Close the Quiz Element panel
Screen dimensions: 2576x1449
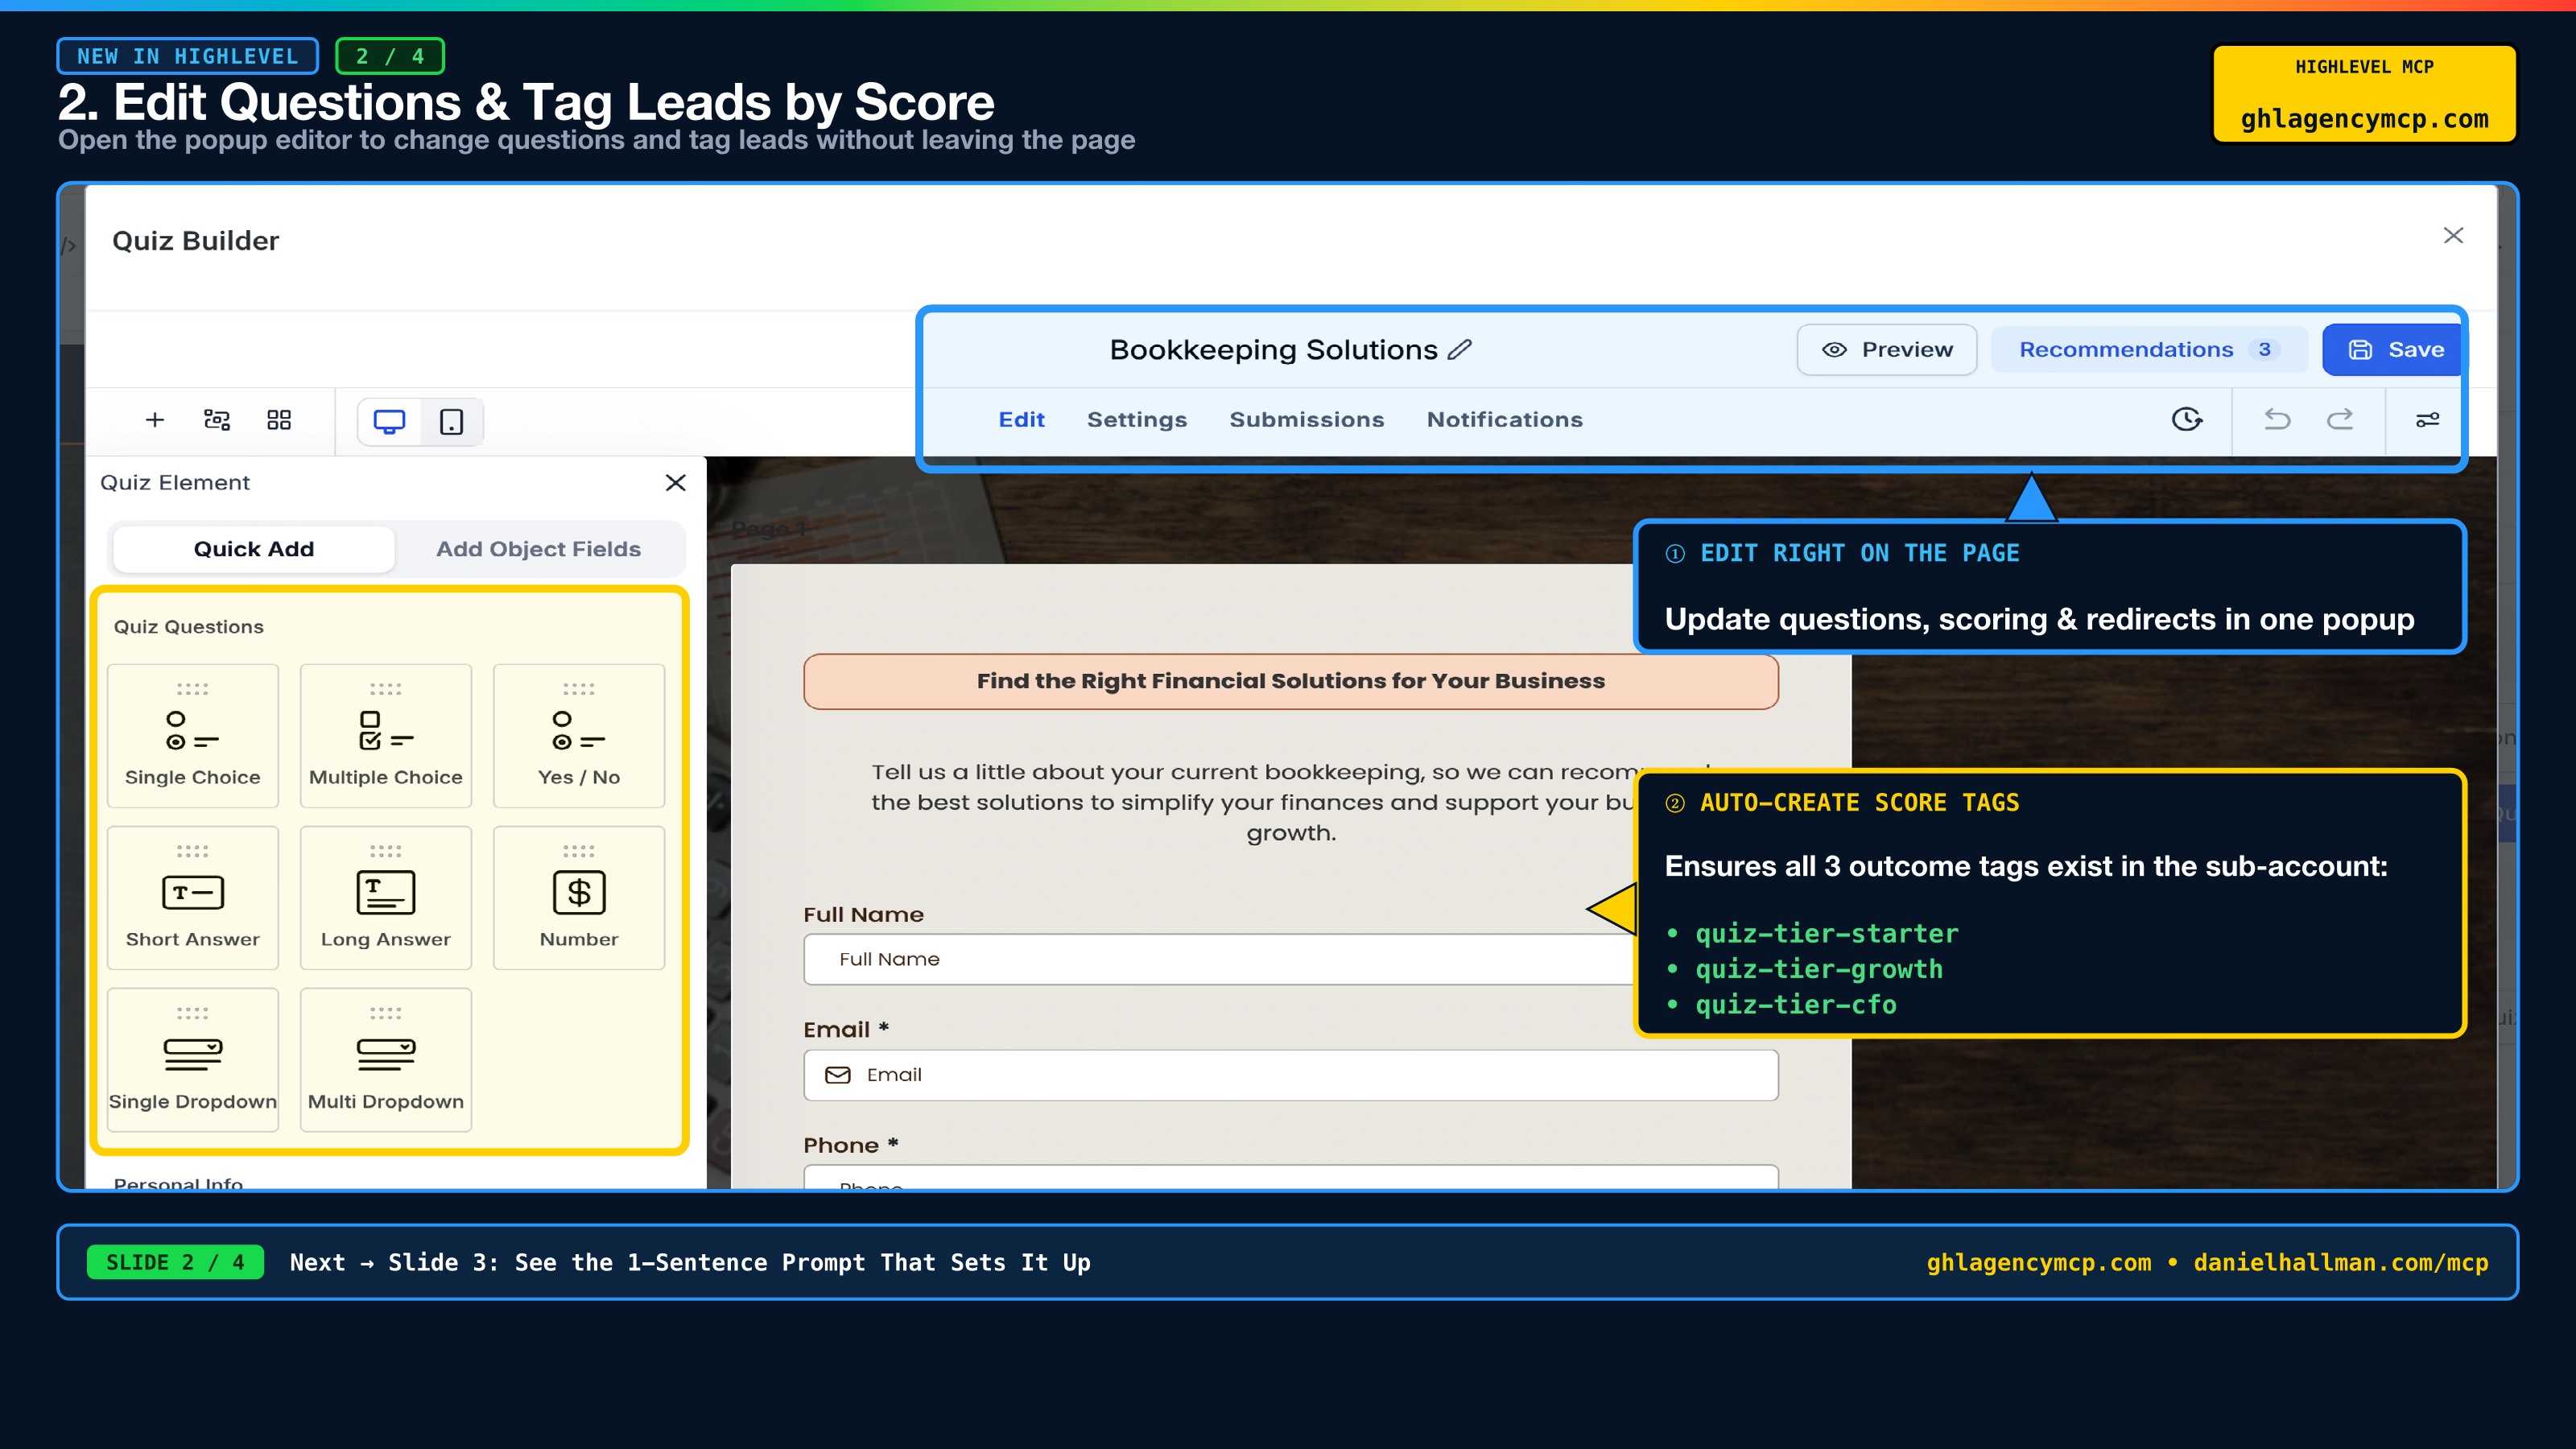(676, 483)
